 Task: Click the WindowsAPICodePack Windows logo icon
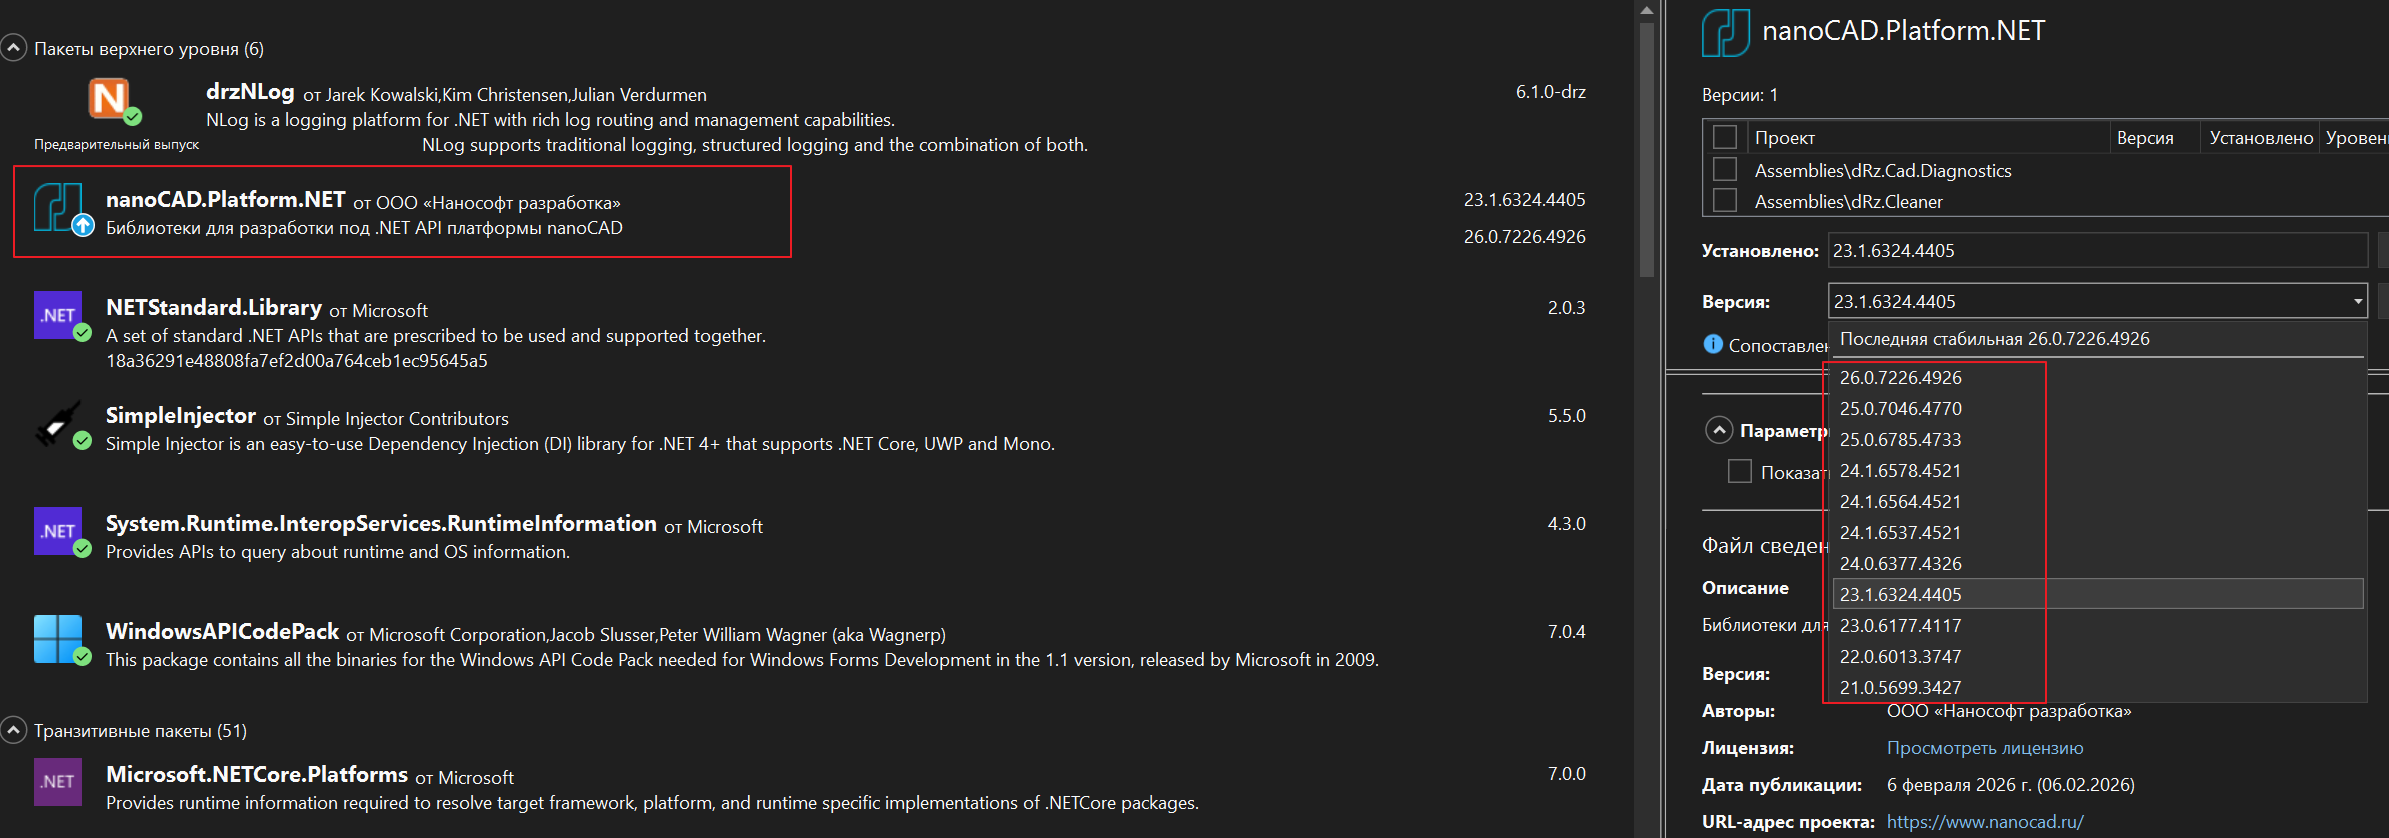click(x=57, y=639)
